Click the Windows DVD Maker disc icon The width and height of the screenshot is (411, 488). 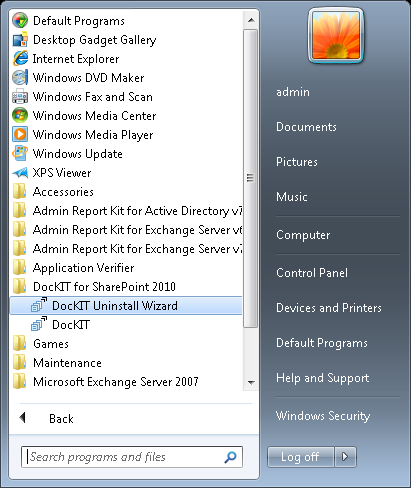pyautogui.click(x=20, y=78)
